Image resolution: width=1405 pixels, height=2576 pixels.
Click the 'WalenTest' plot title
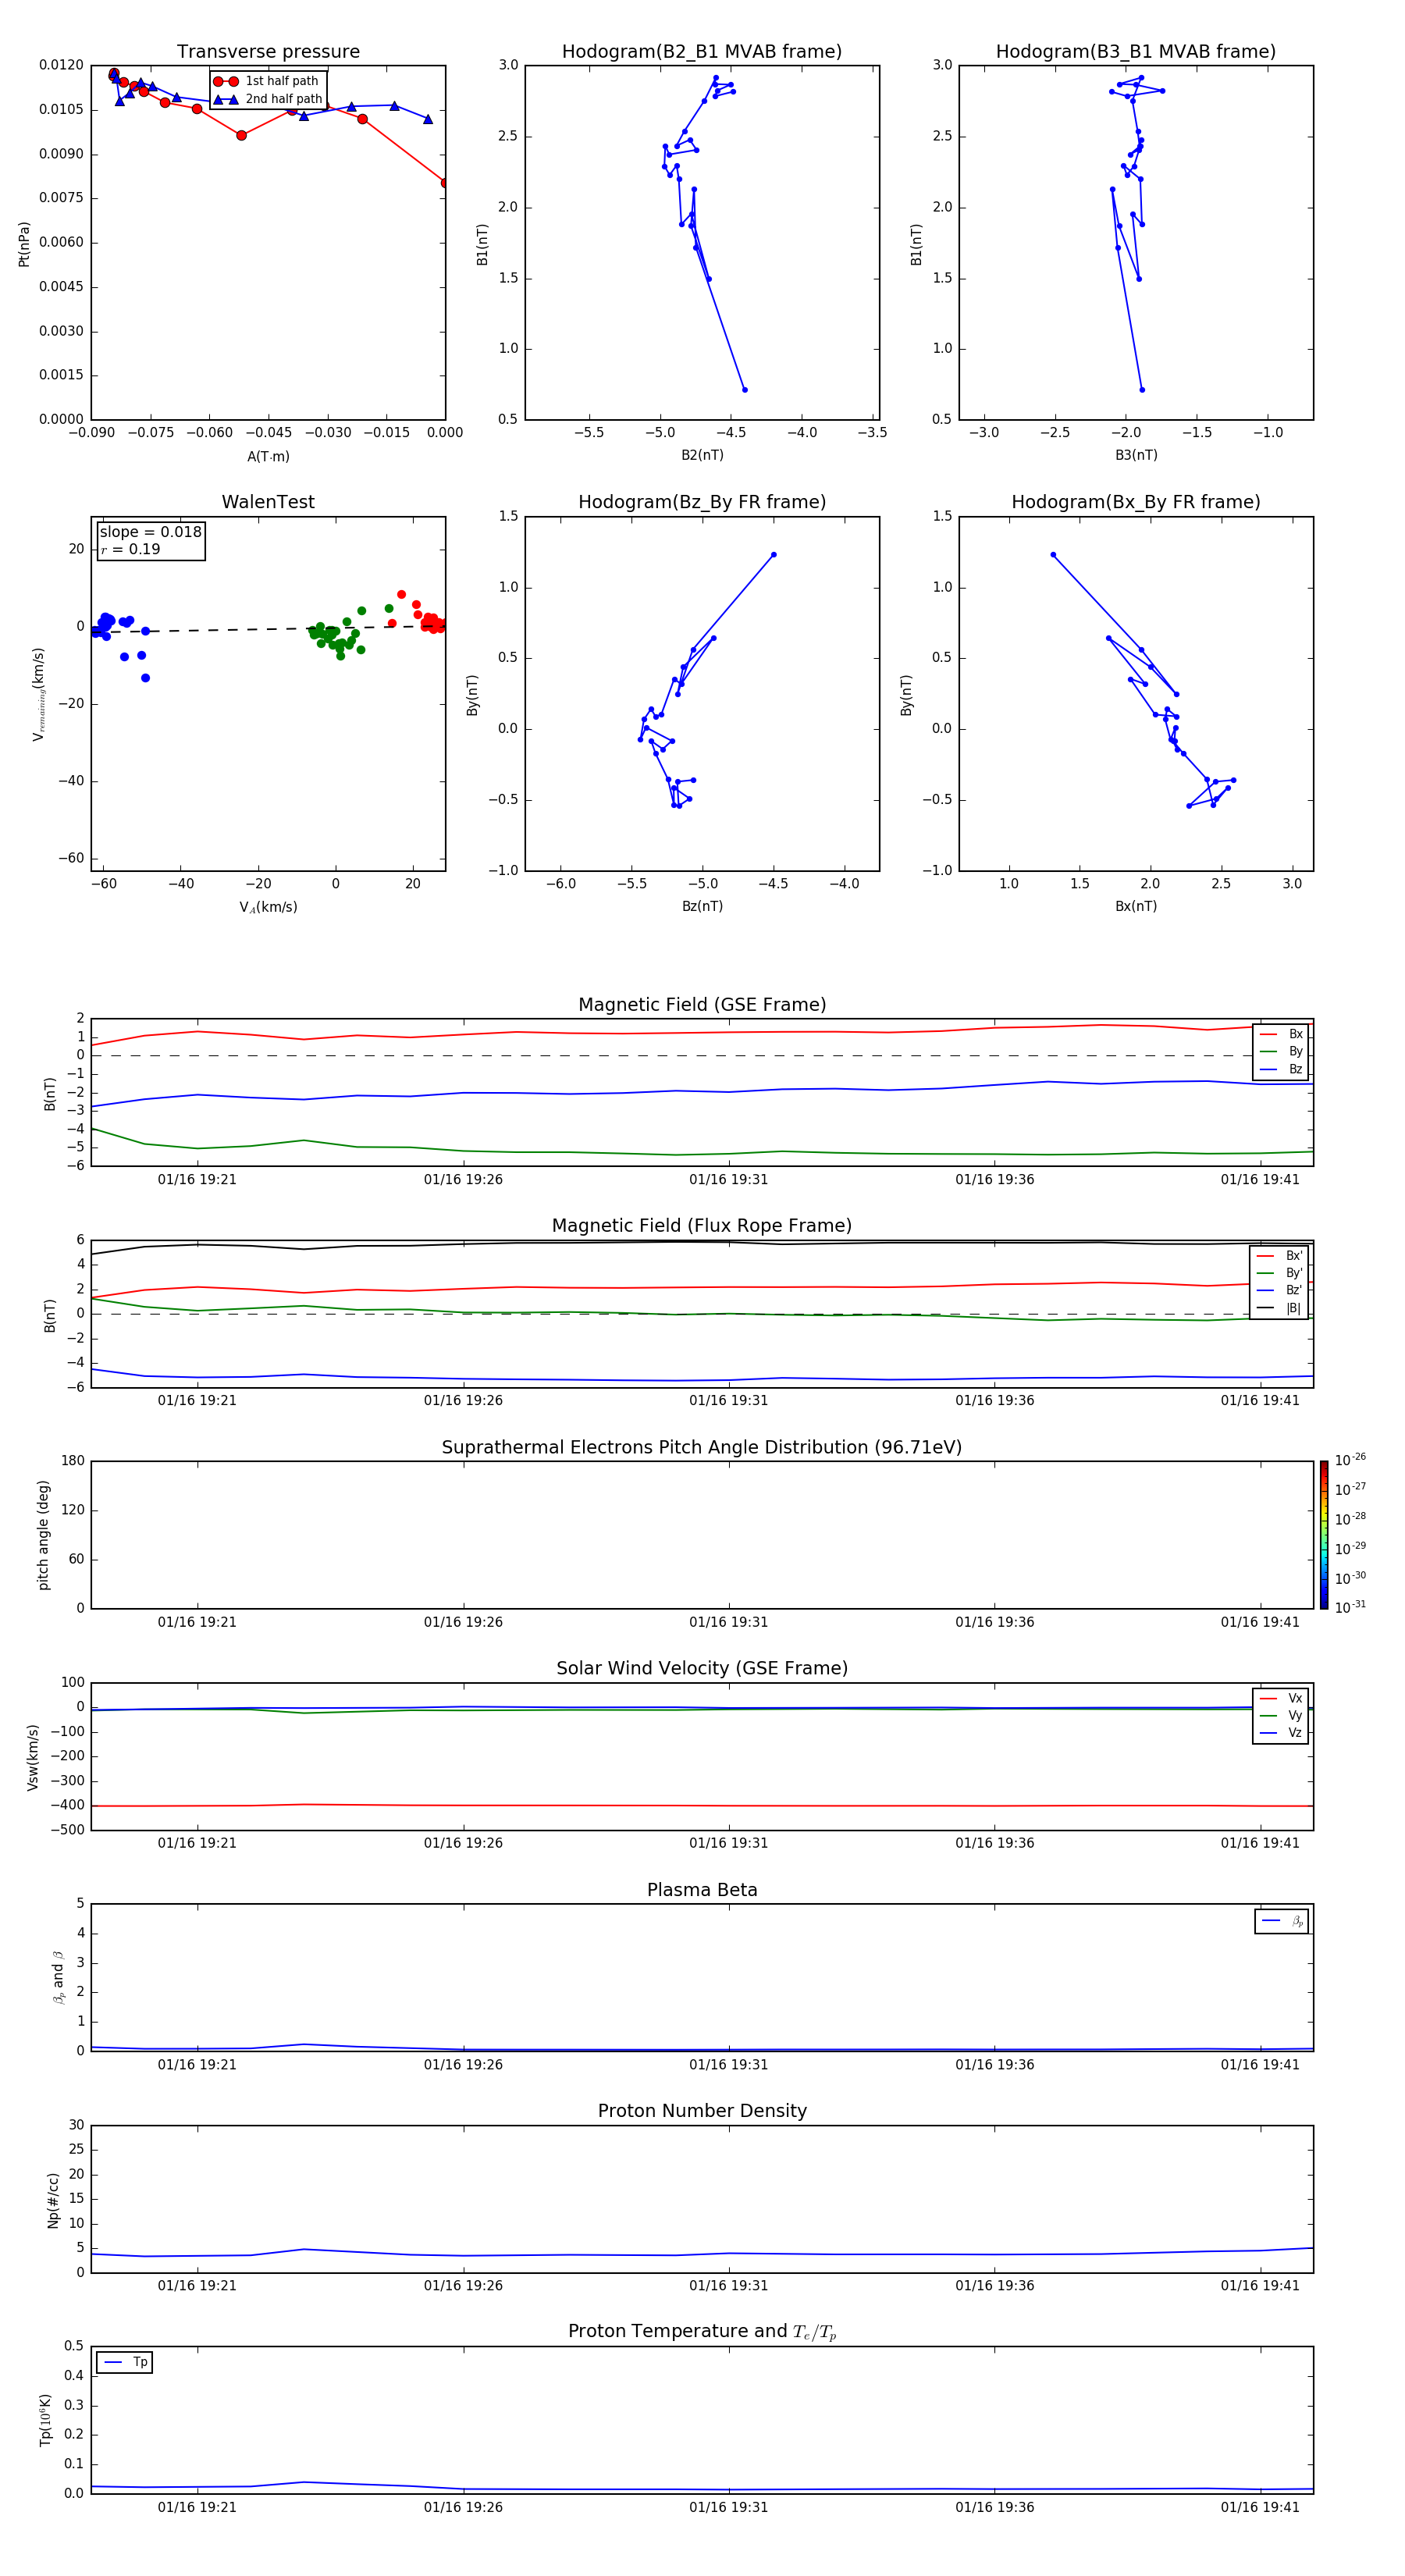[x=268, y=502]
